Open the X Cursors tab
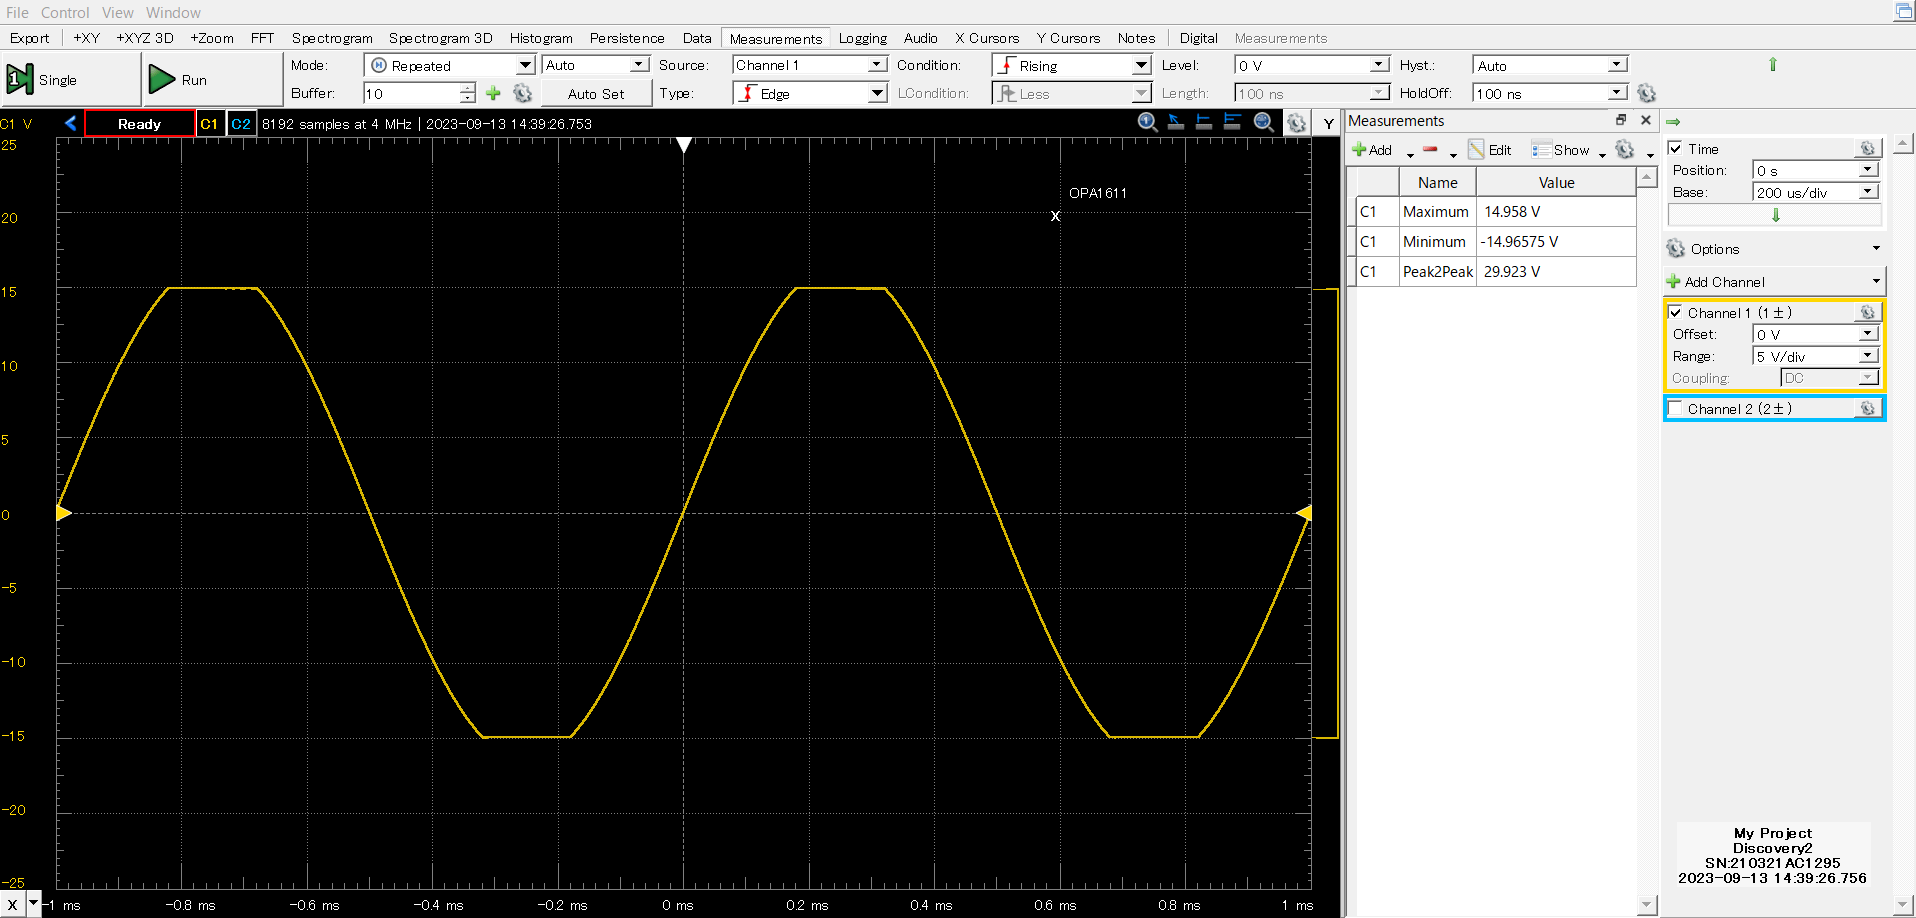The image size is (1916, 918). pyautogui.click(x=987, y=38)
